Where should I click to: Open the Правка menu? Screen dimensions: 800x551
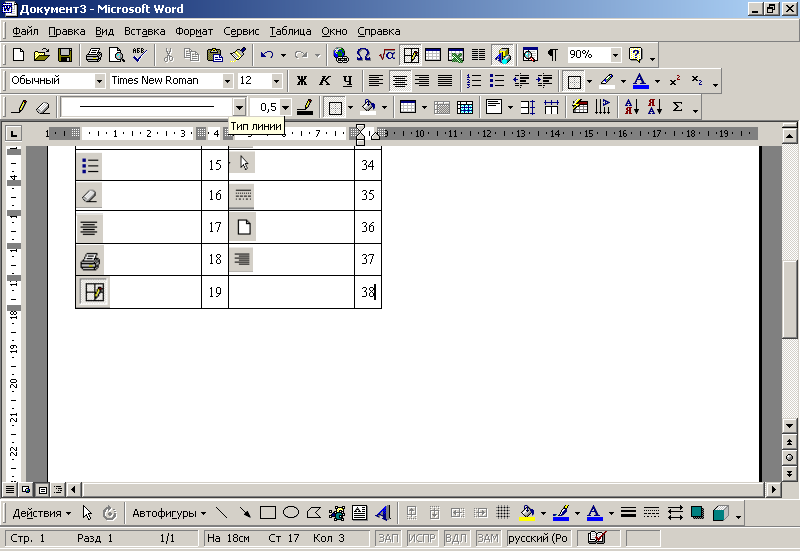tap(67, 31)
